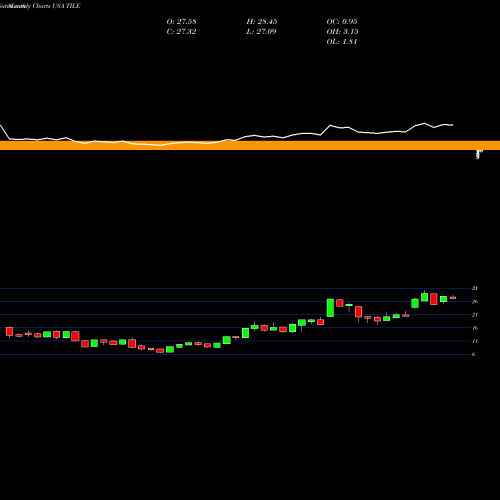This screenshot has height=500, width=500.
Task: Click the tallest green candlestick in the chart
Action: click(330, 308)
